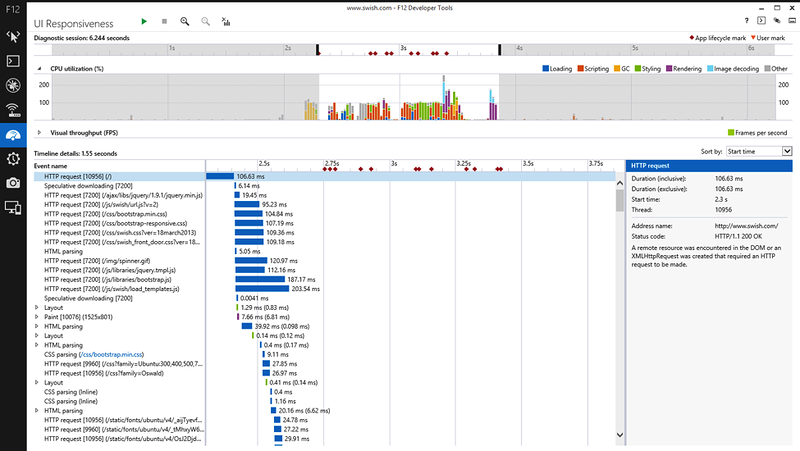Open the help question mark icon
The height and width of the screenshot is (451, 800).
tap(747, 20)
